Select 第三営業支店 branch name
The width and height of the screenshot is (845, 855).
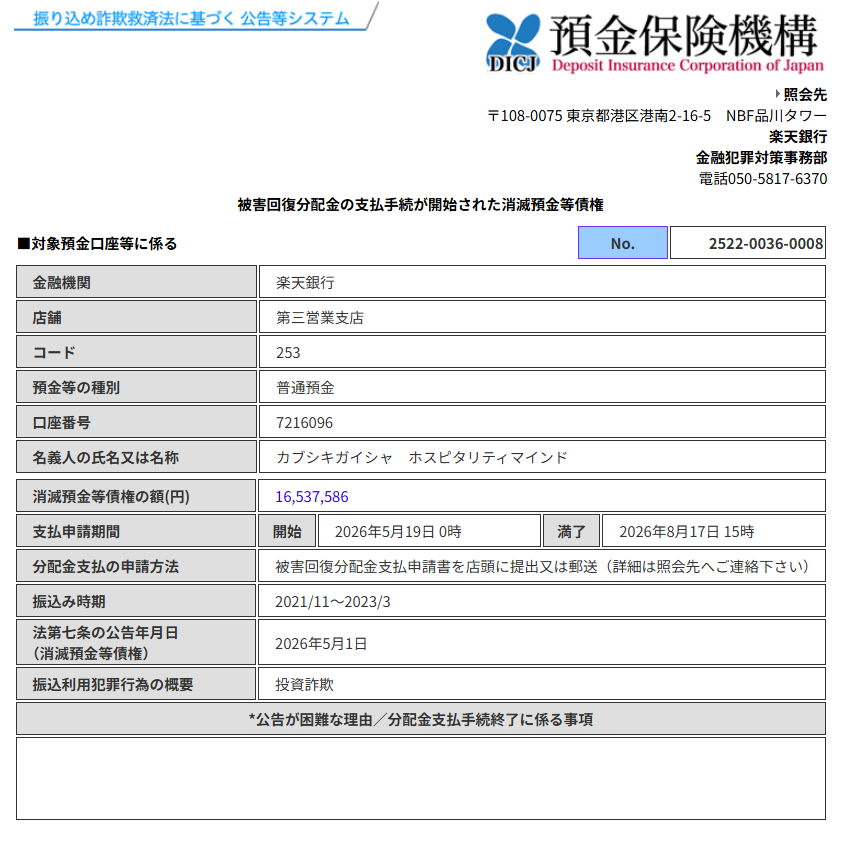[x=319, y=317]
